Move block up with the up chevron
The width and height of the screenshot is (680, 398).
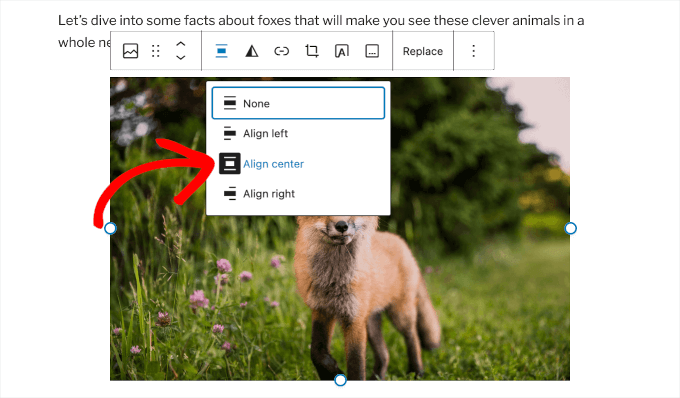point(181,44)
